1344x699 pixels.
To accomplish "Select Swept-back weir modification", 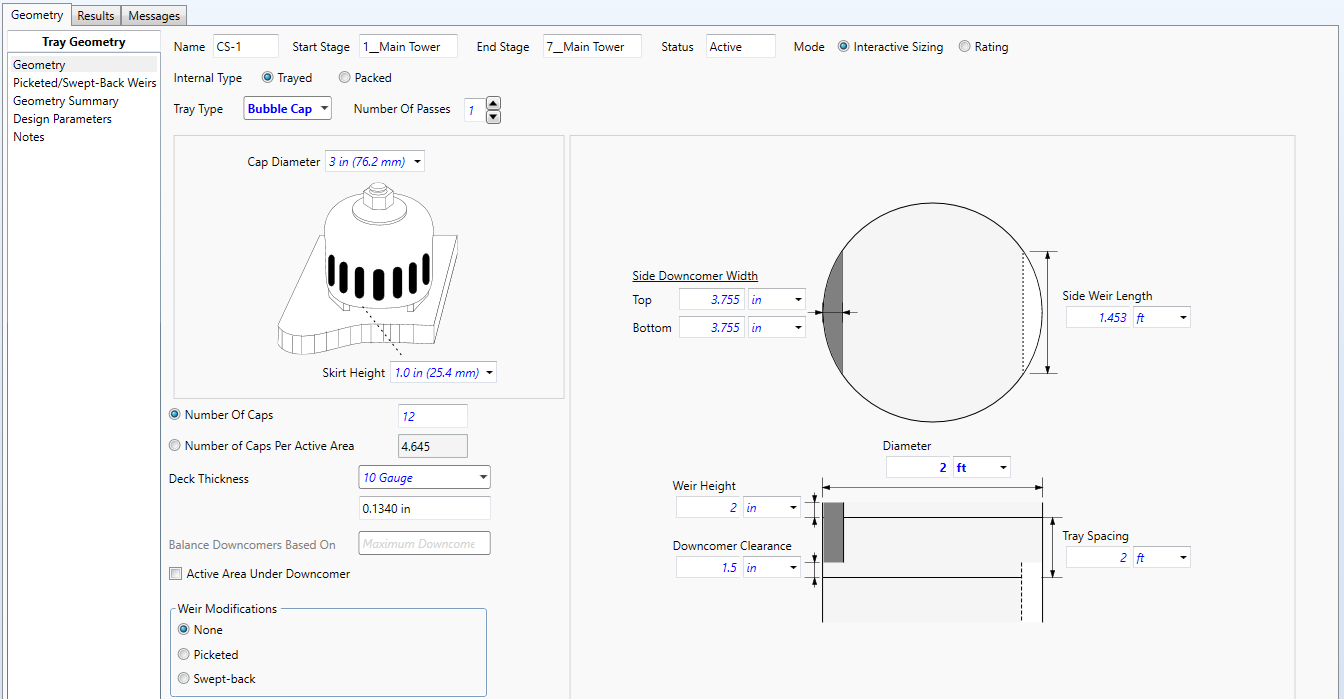I will (183, 679).
